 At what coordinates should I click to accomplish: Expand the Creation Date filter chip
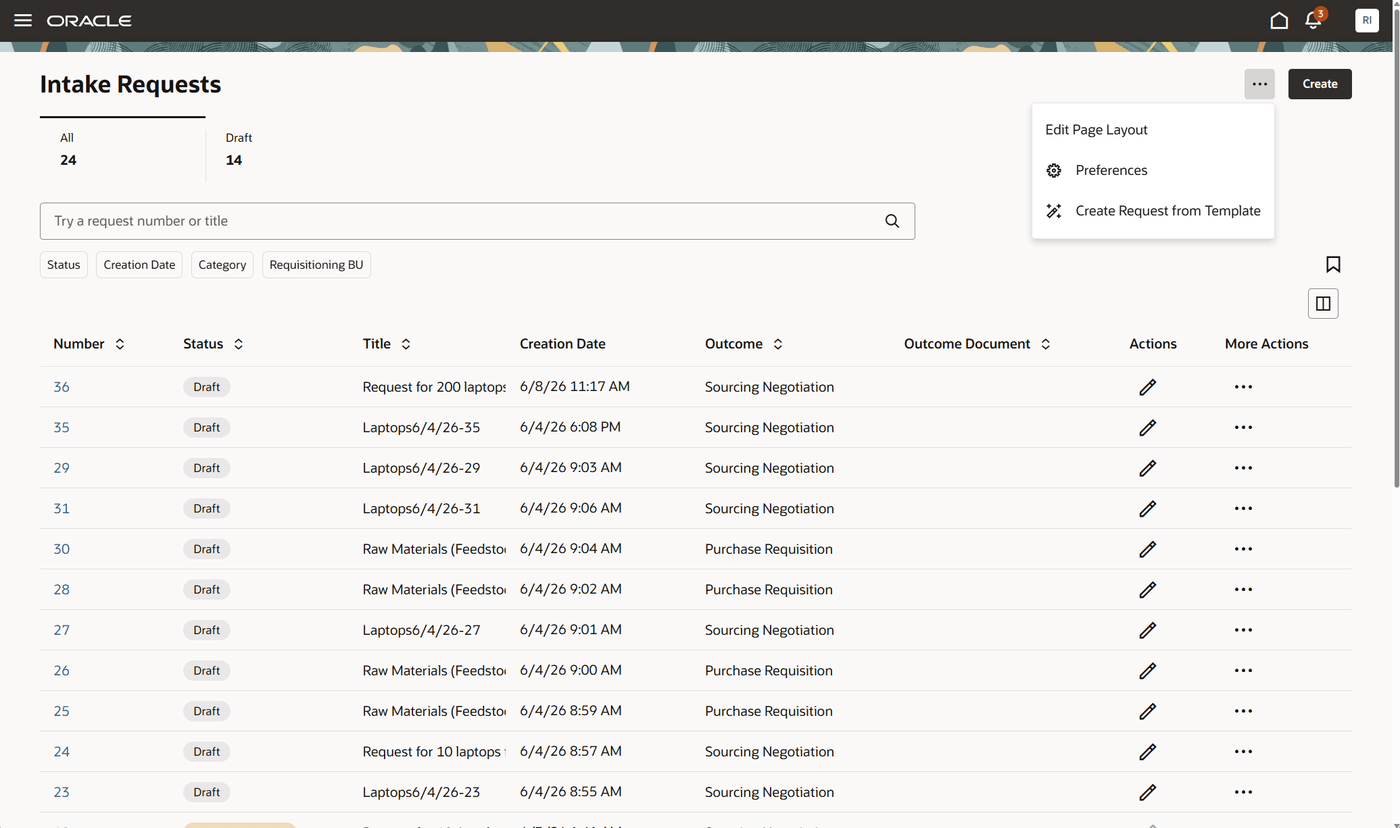(x=139, y=265)
